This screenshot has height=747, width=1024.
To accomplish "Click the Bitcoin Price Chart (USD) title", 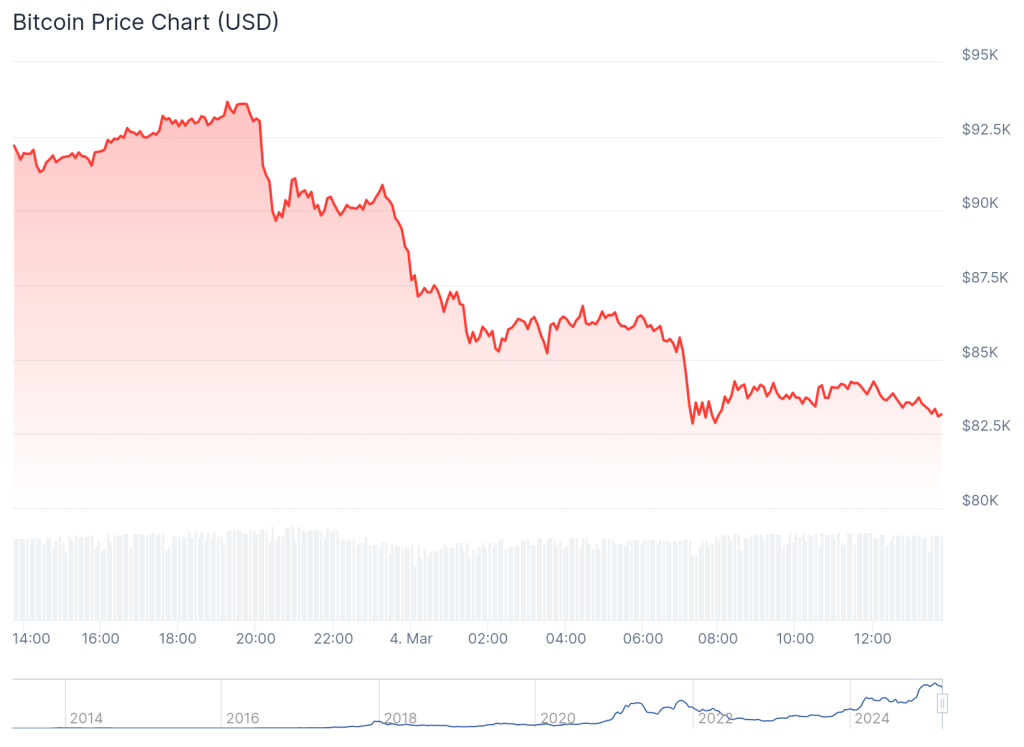I will click(145, 22).
